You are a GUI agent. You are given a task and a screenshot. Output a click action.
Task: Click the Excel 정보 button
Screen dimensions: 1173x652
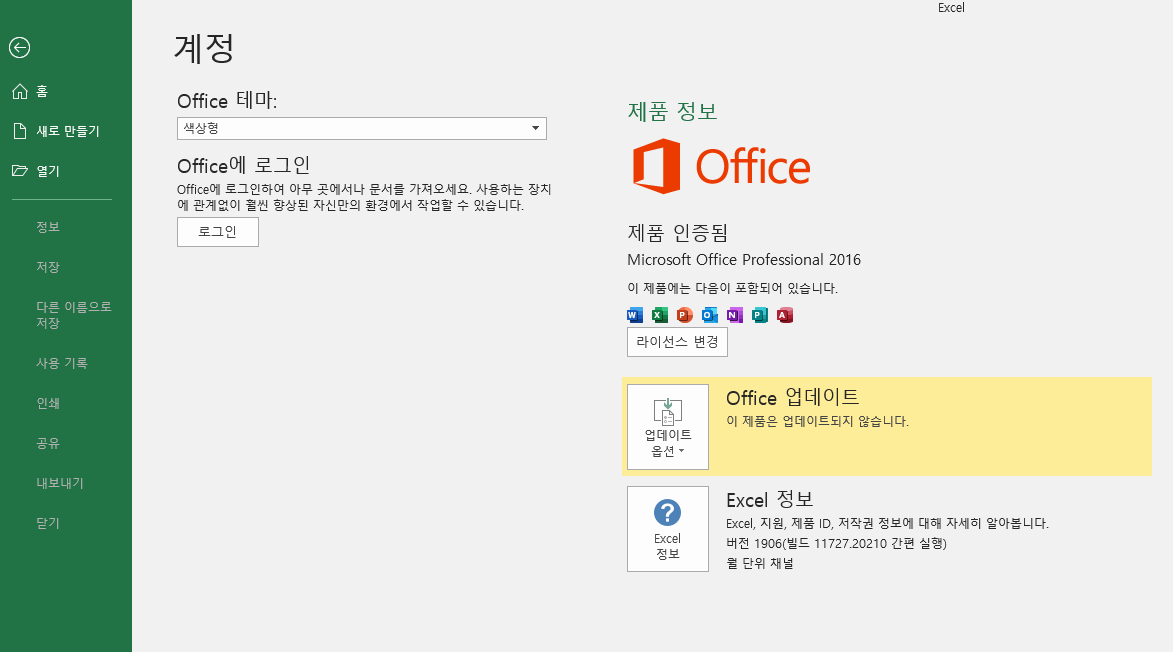coord(668,529)
